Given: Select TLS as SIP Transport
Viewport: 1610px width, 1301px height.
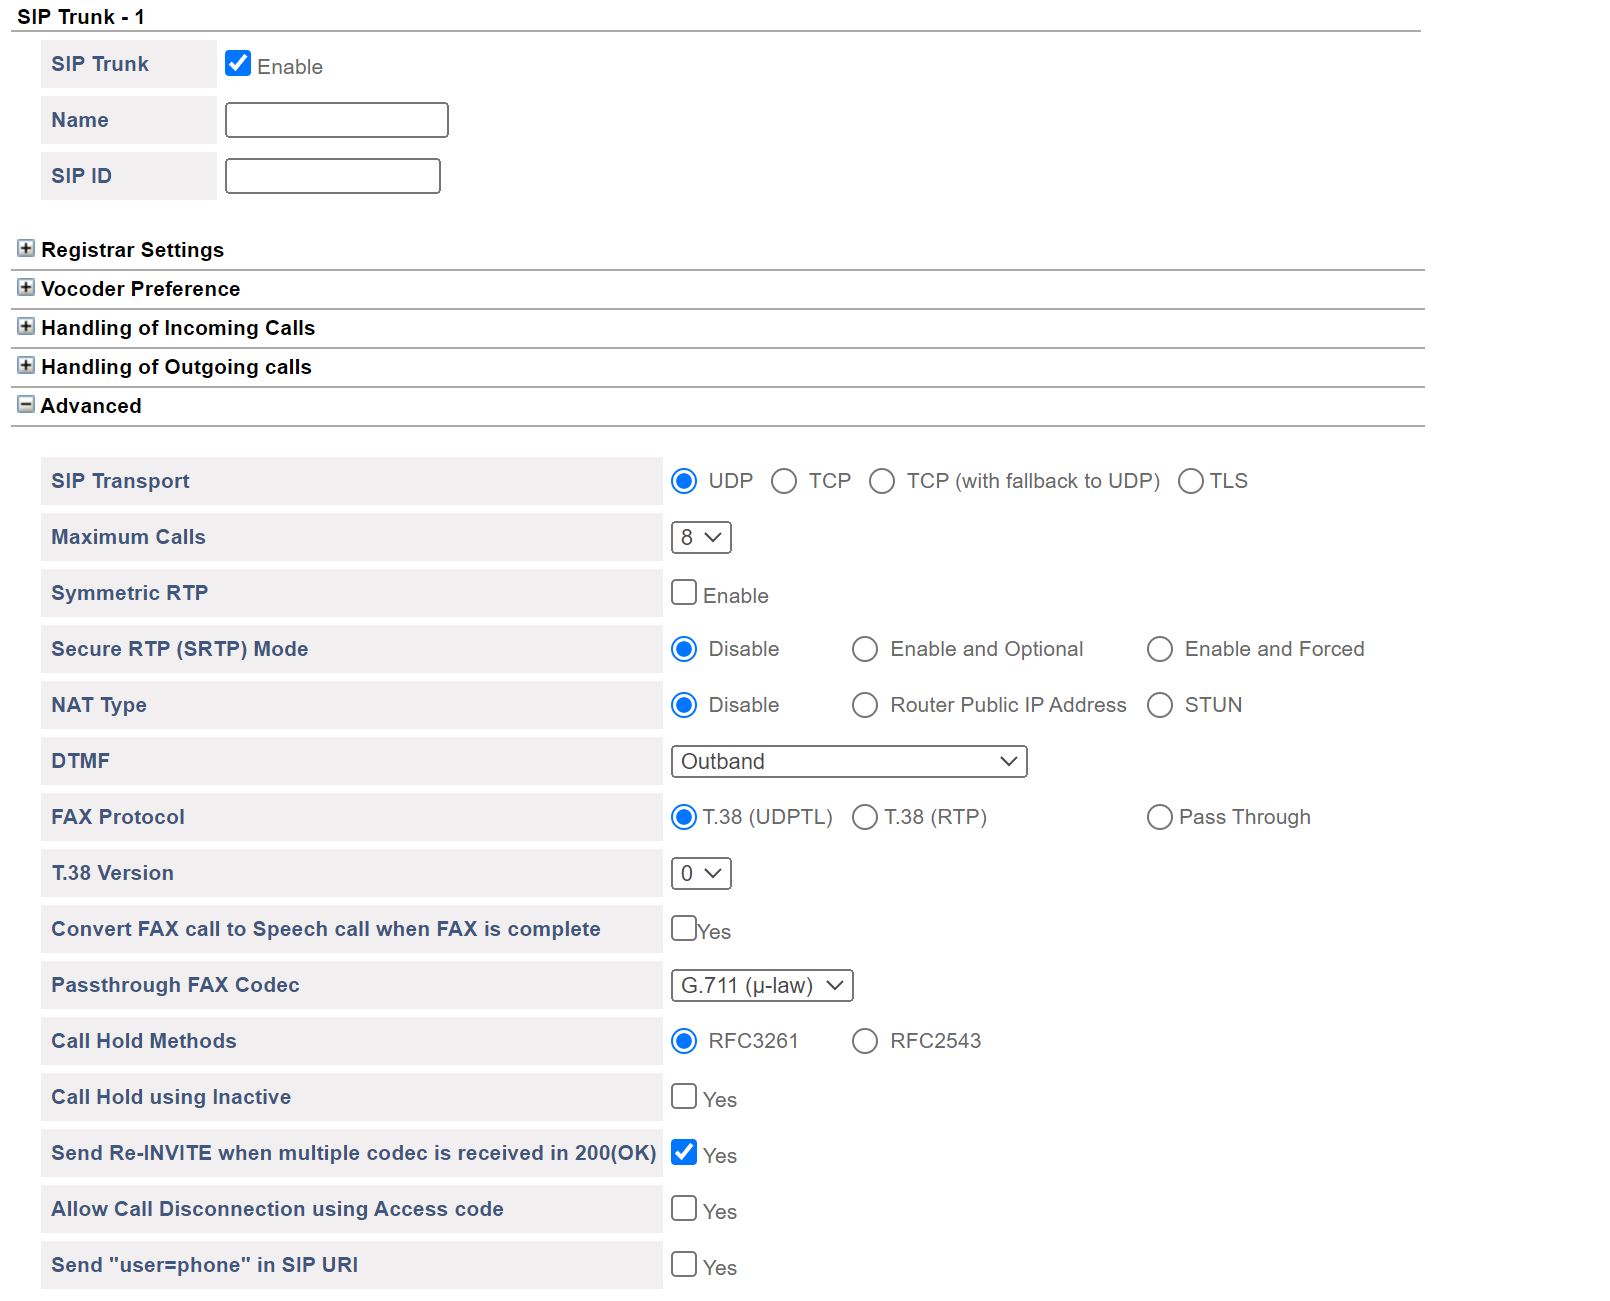Looking at the screenshot, I should pos(1190,482).
